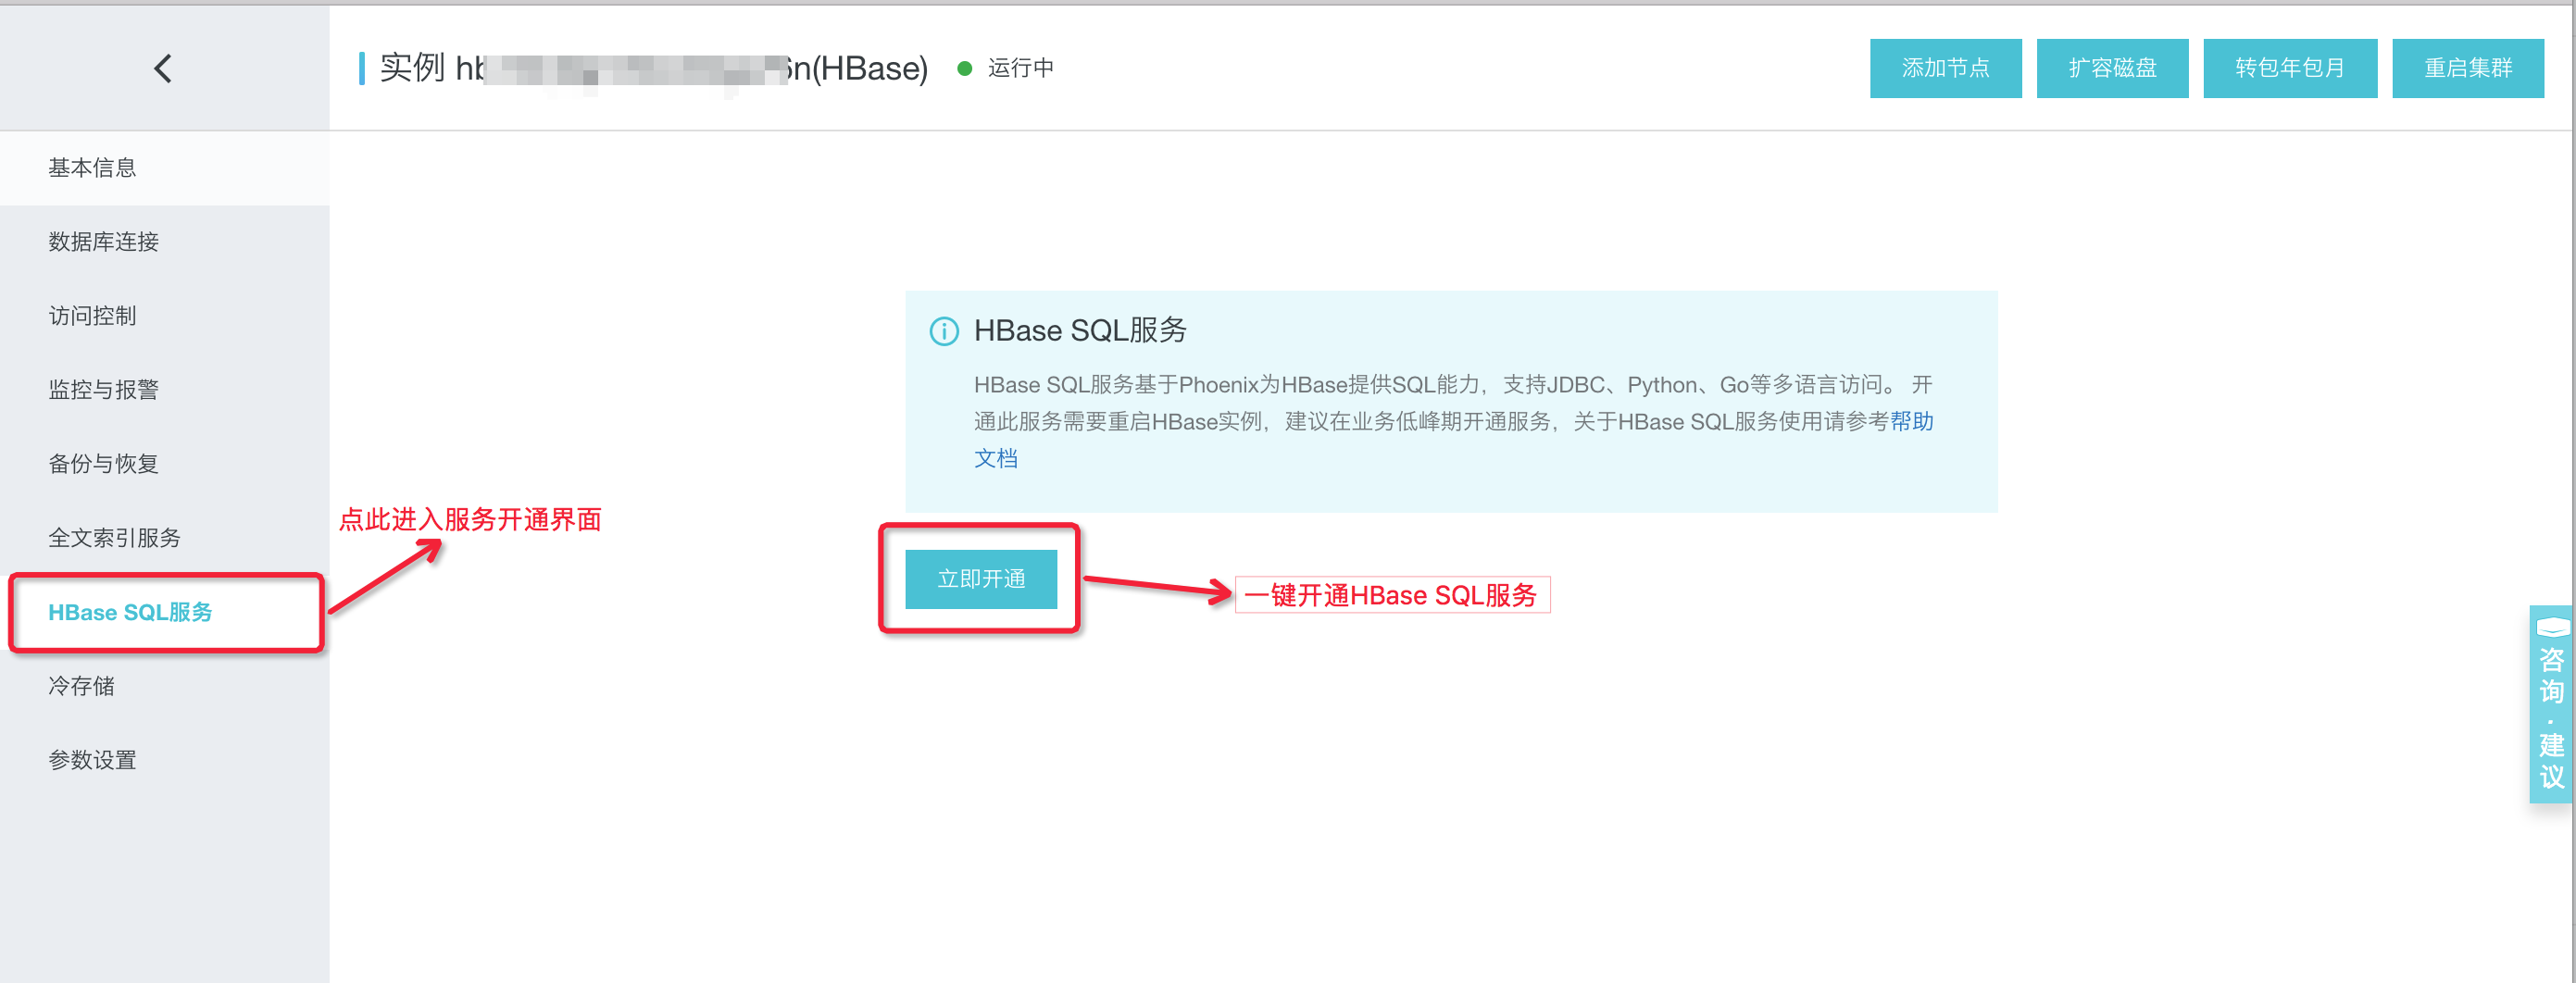Open 冷存储 menu item
The width and height of the screenshot is (2576, 983).
pyautogui.click(x=164, y=686)
